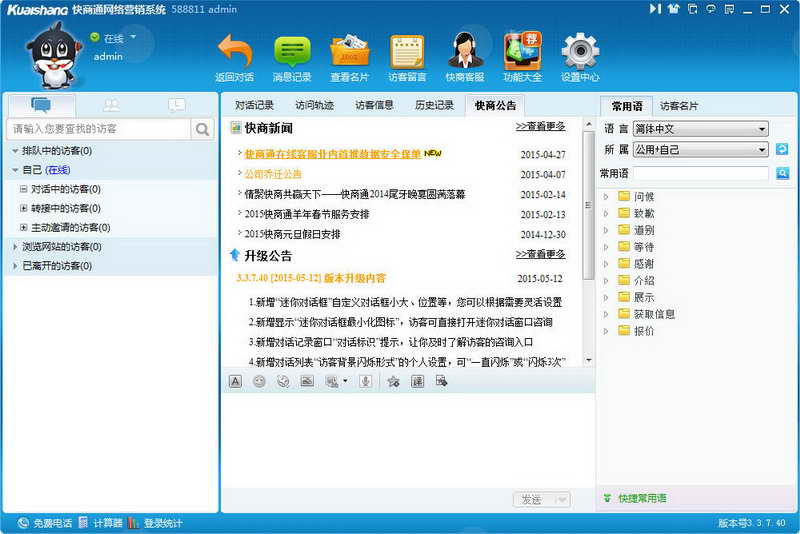Click 查看更多 link beside 升级公告

(x=540, y=253)
